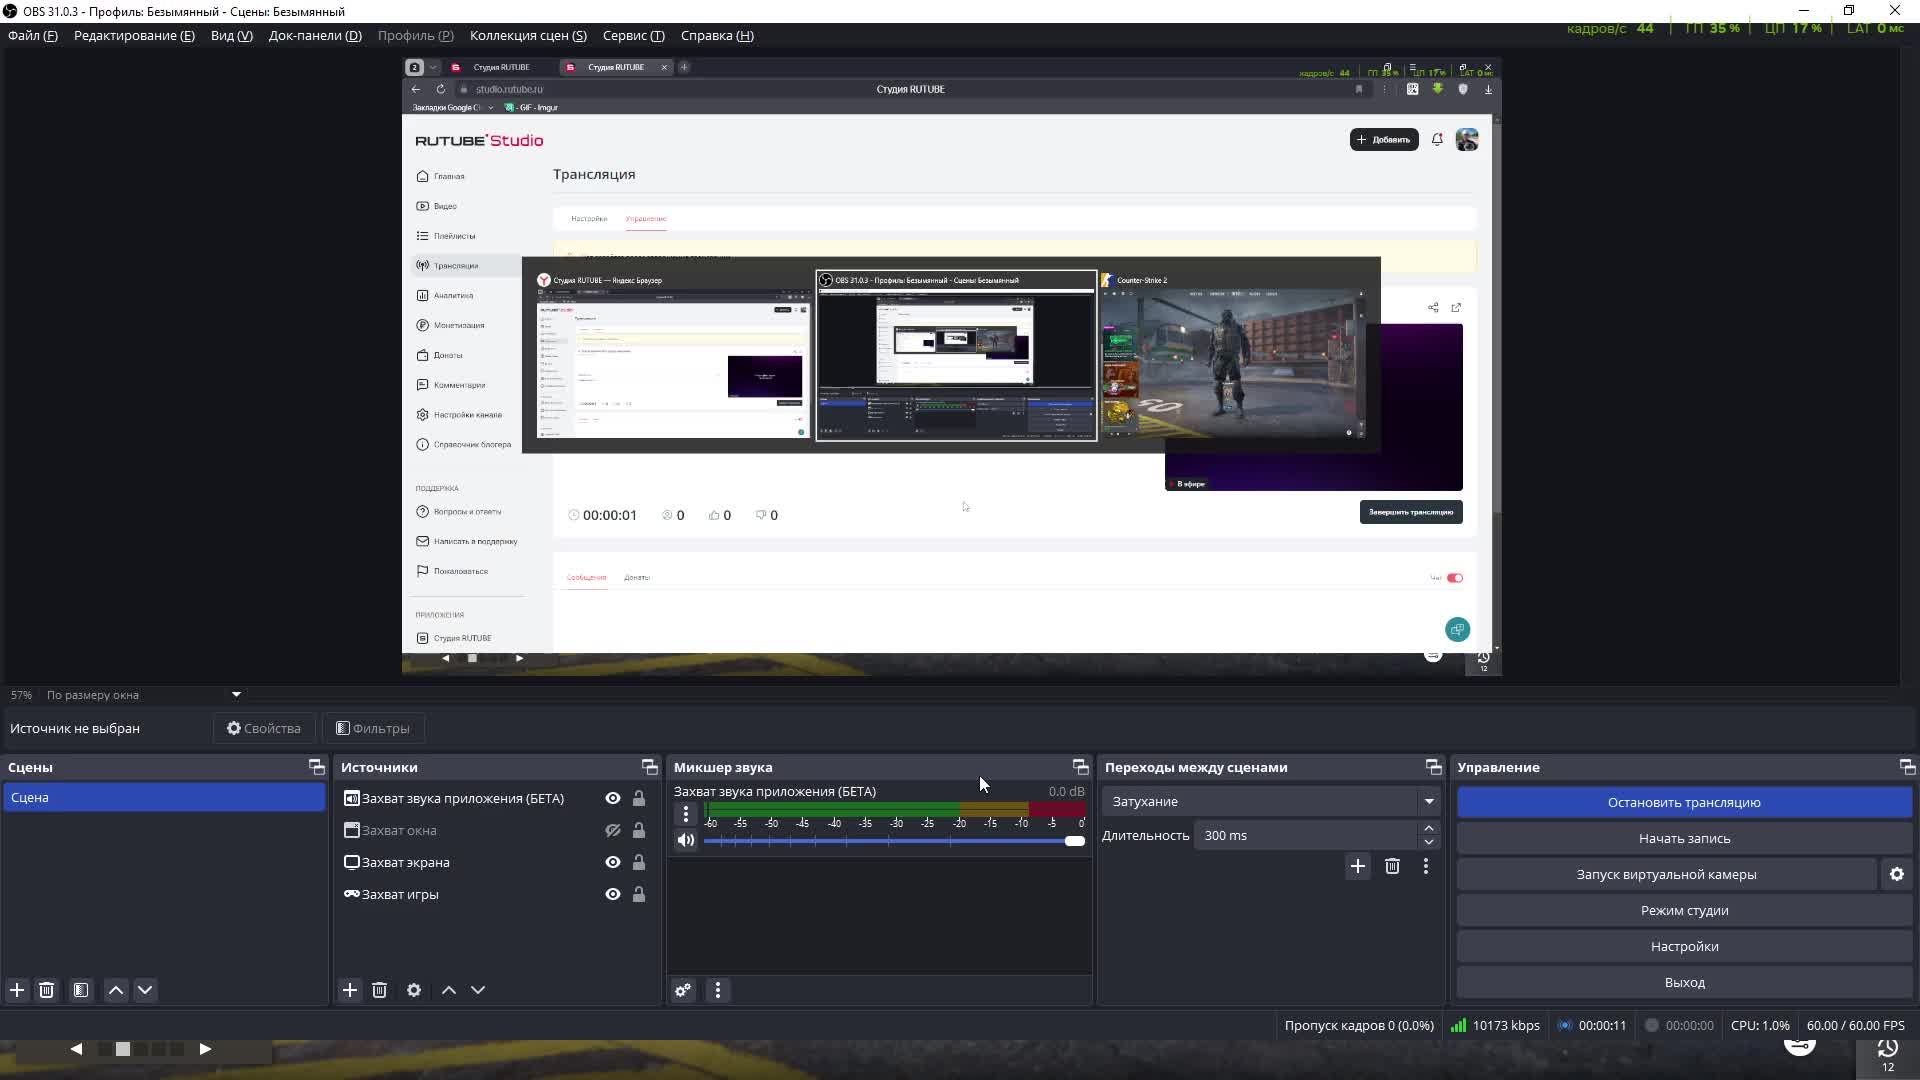Image resolution: width=1920 pixels, height=1080 pixels.
Task: Select Сцена in scenes list
Action: 164,797
